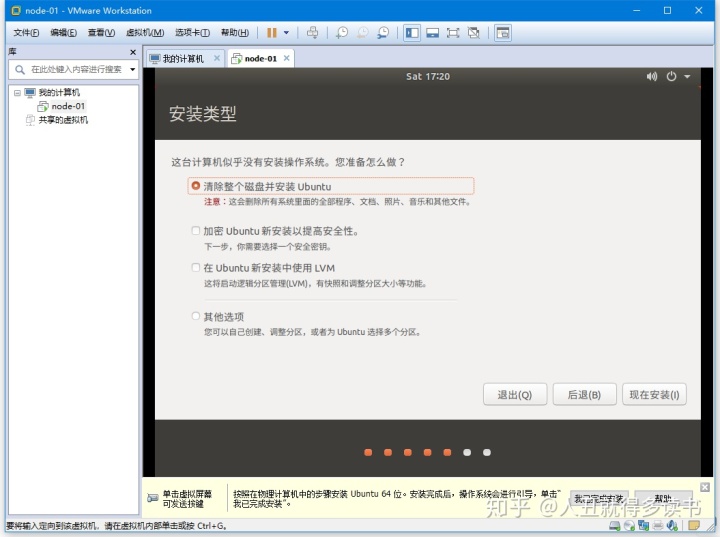Open the library search filter dropdown arrow
Viewport: 720px width, 537px height.
click(133, 70)
